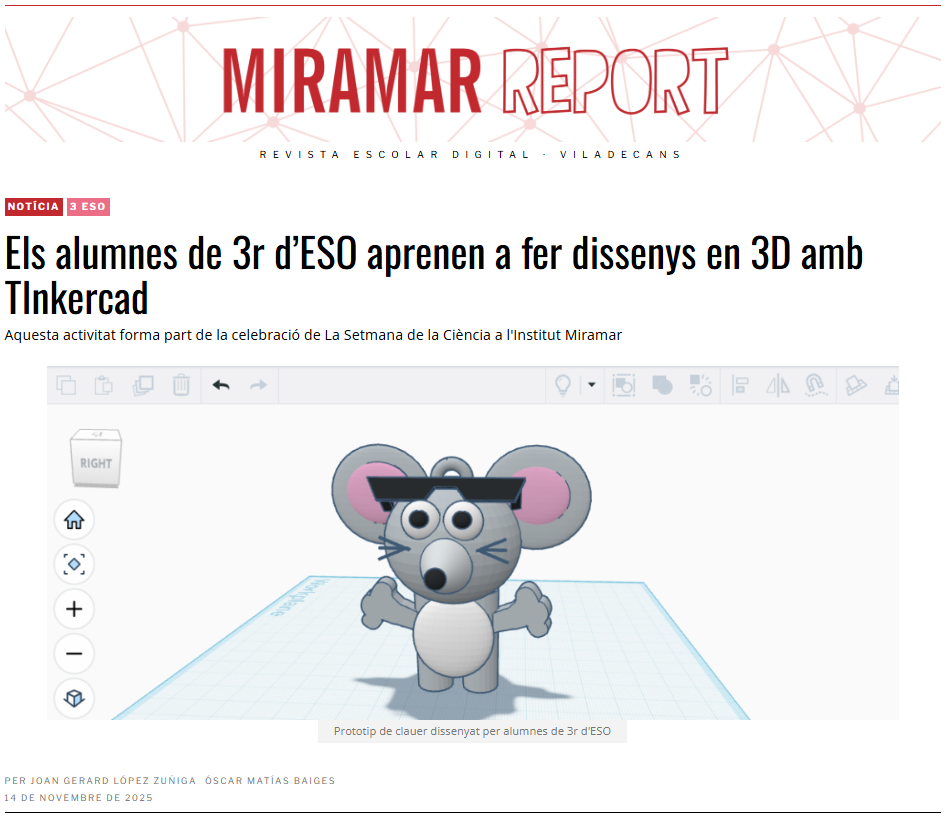
Task: Click the Align tool icon
Action: coord(741,385)
